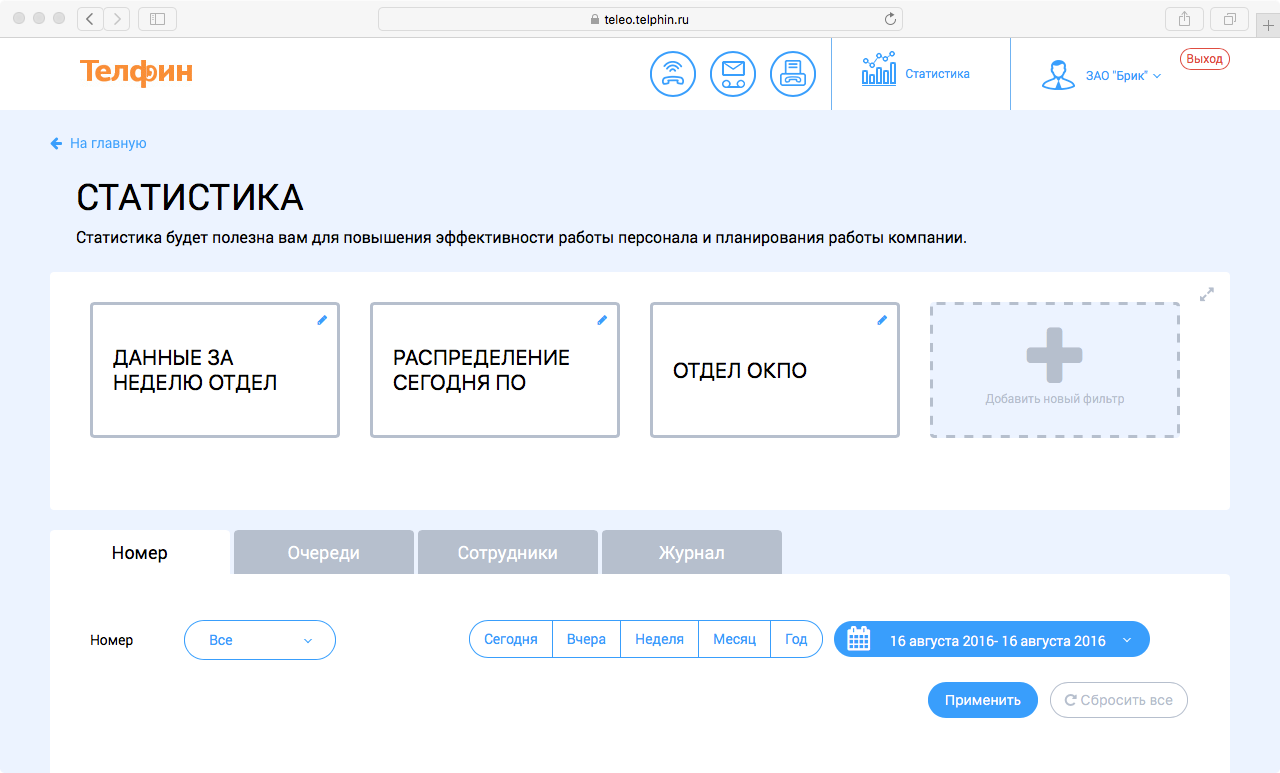Open the voicemail envelope icon
Screen dimensions: 1280x773
733,74
